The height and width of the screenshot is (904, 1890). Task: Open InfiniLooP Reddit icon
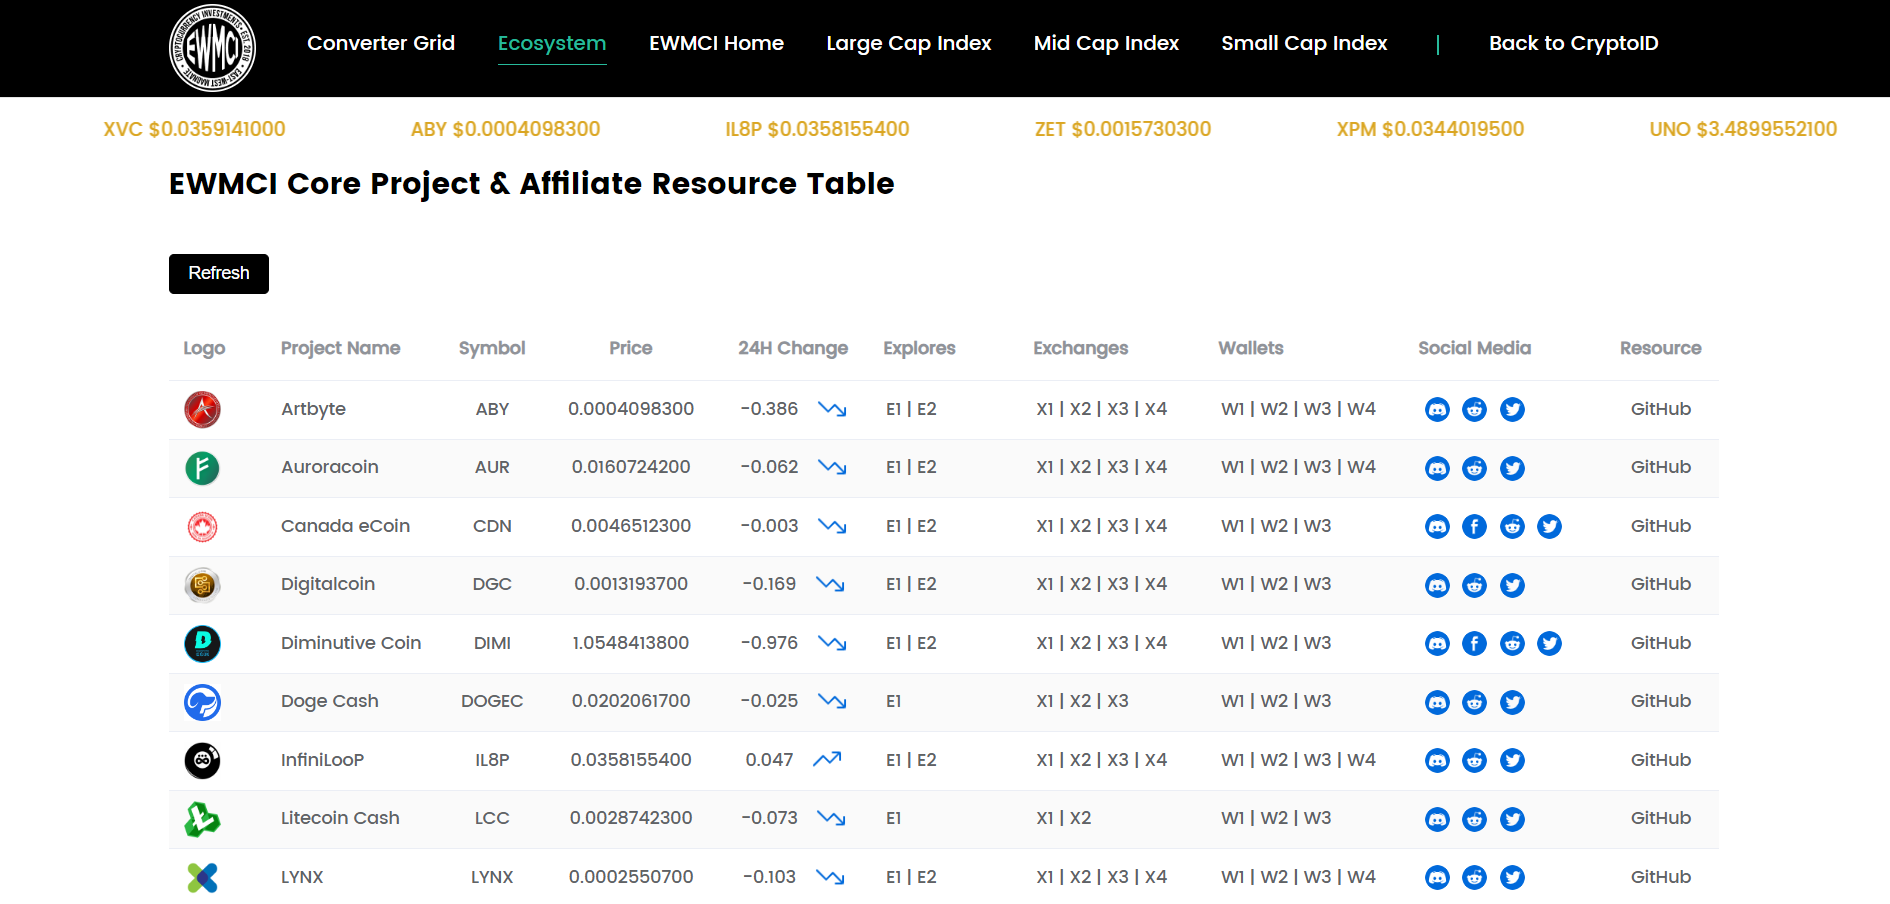click(x=1474, y=761)
